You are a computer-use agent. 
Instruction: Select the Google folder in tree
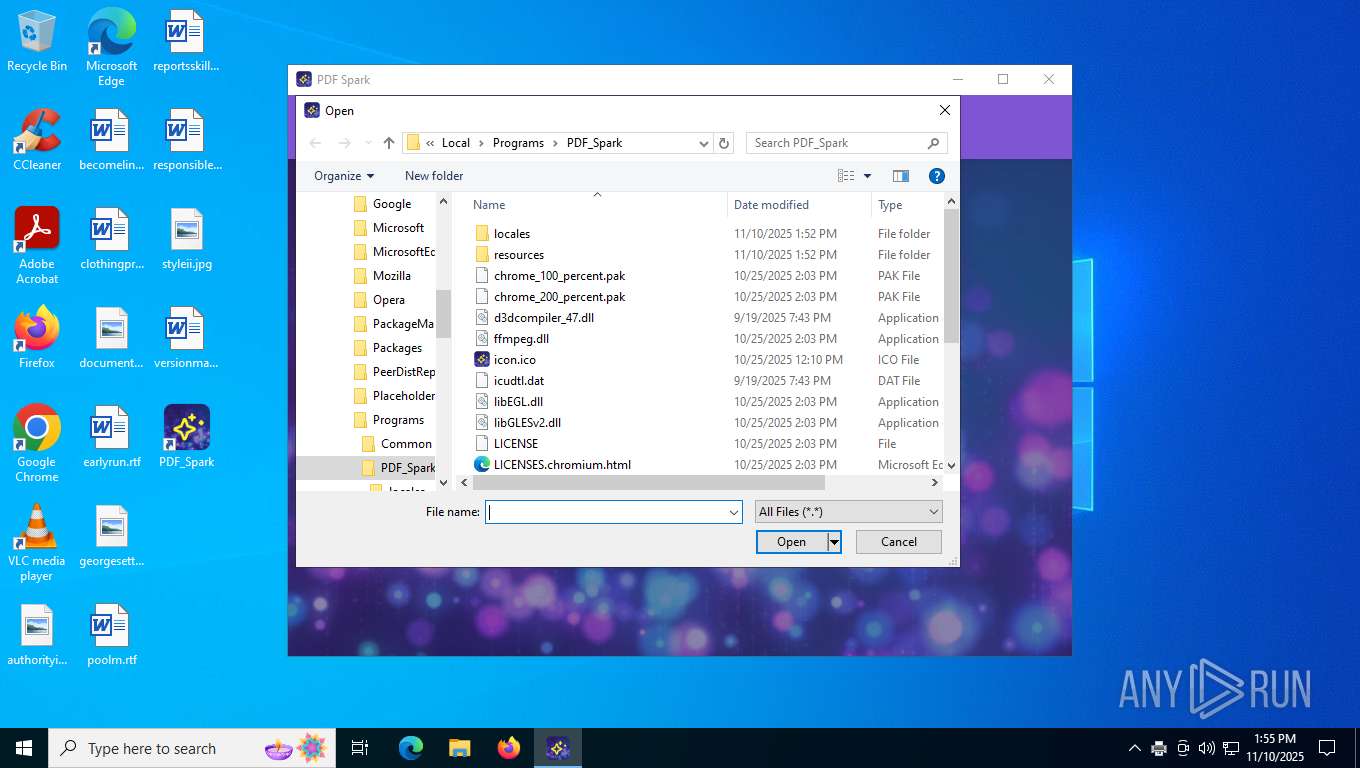tap(392, 204)
